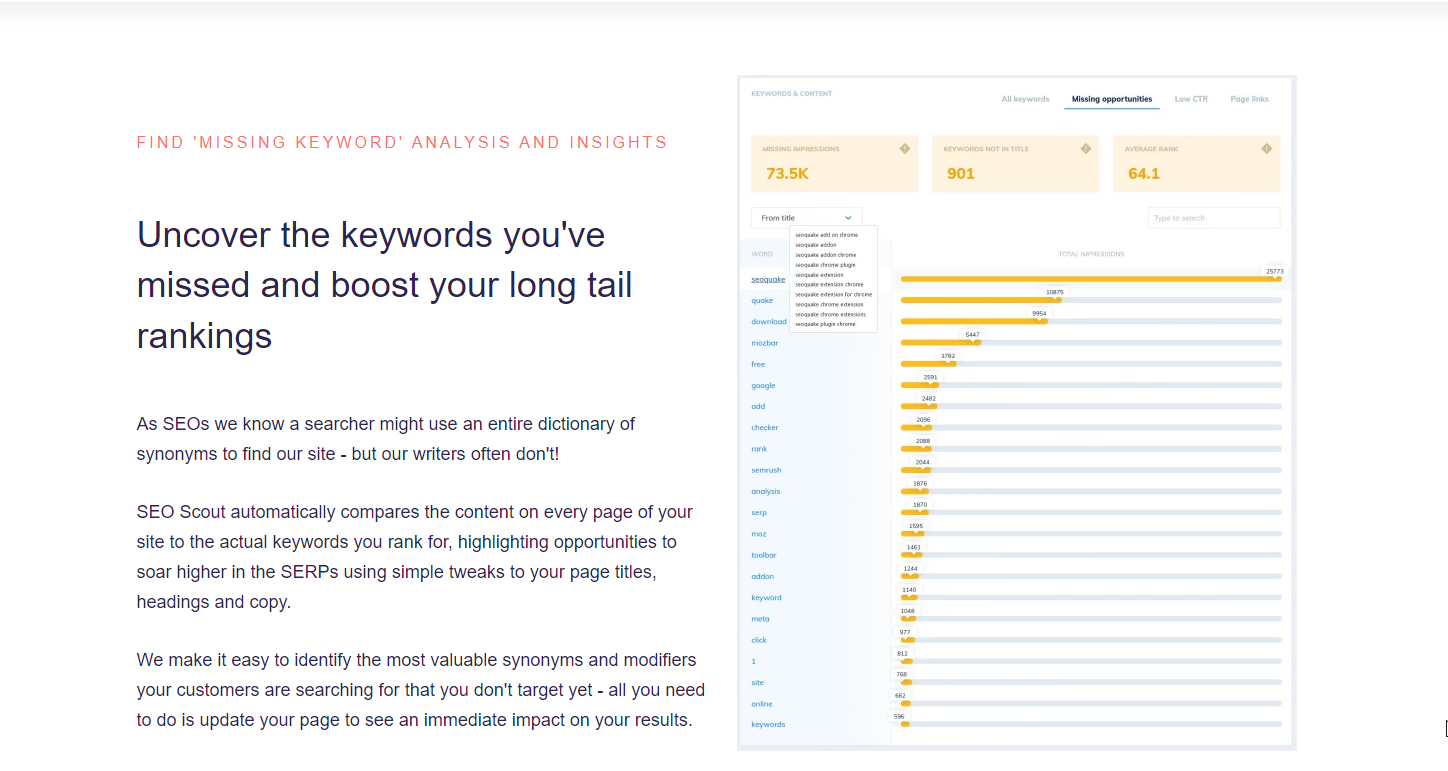
Task: Click the 'click' word link
Action: pos(759,640)
